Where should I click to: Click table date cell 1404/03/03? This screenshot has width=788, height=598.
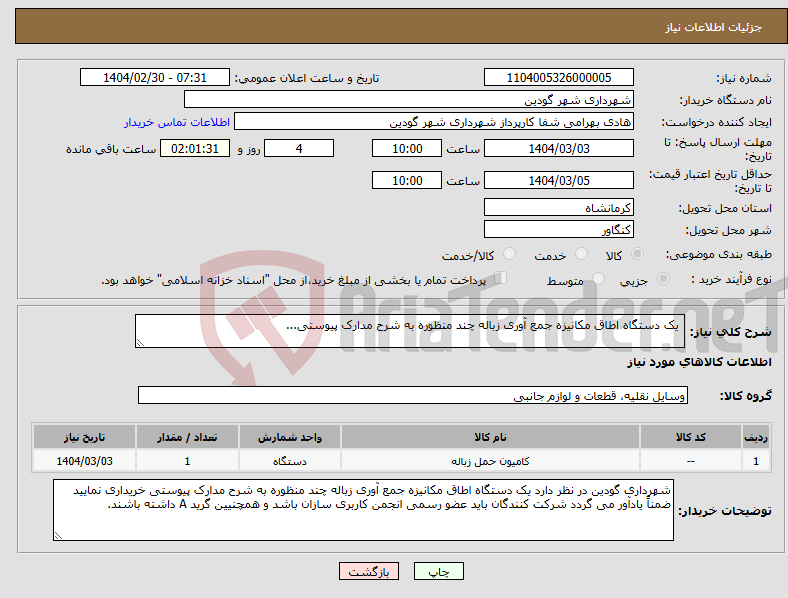coord(84,460)
